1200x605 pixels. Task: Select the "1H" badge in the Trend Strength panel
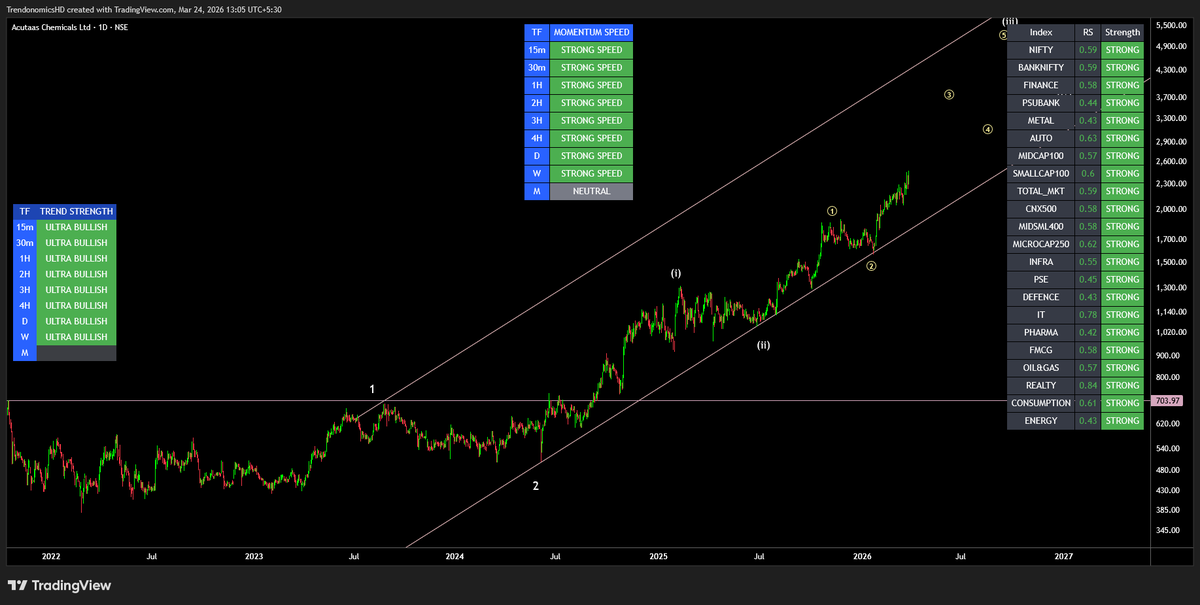point(25,258)
